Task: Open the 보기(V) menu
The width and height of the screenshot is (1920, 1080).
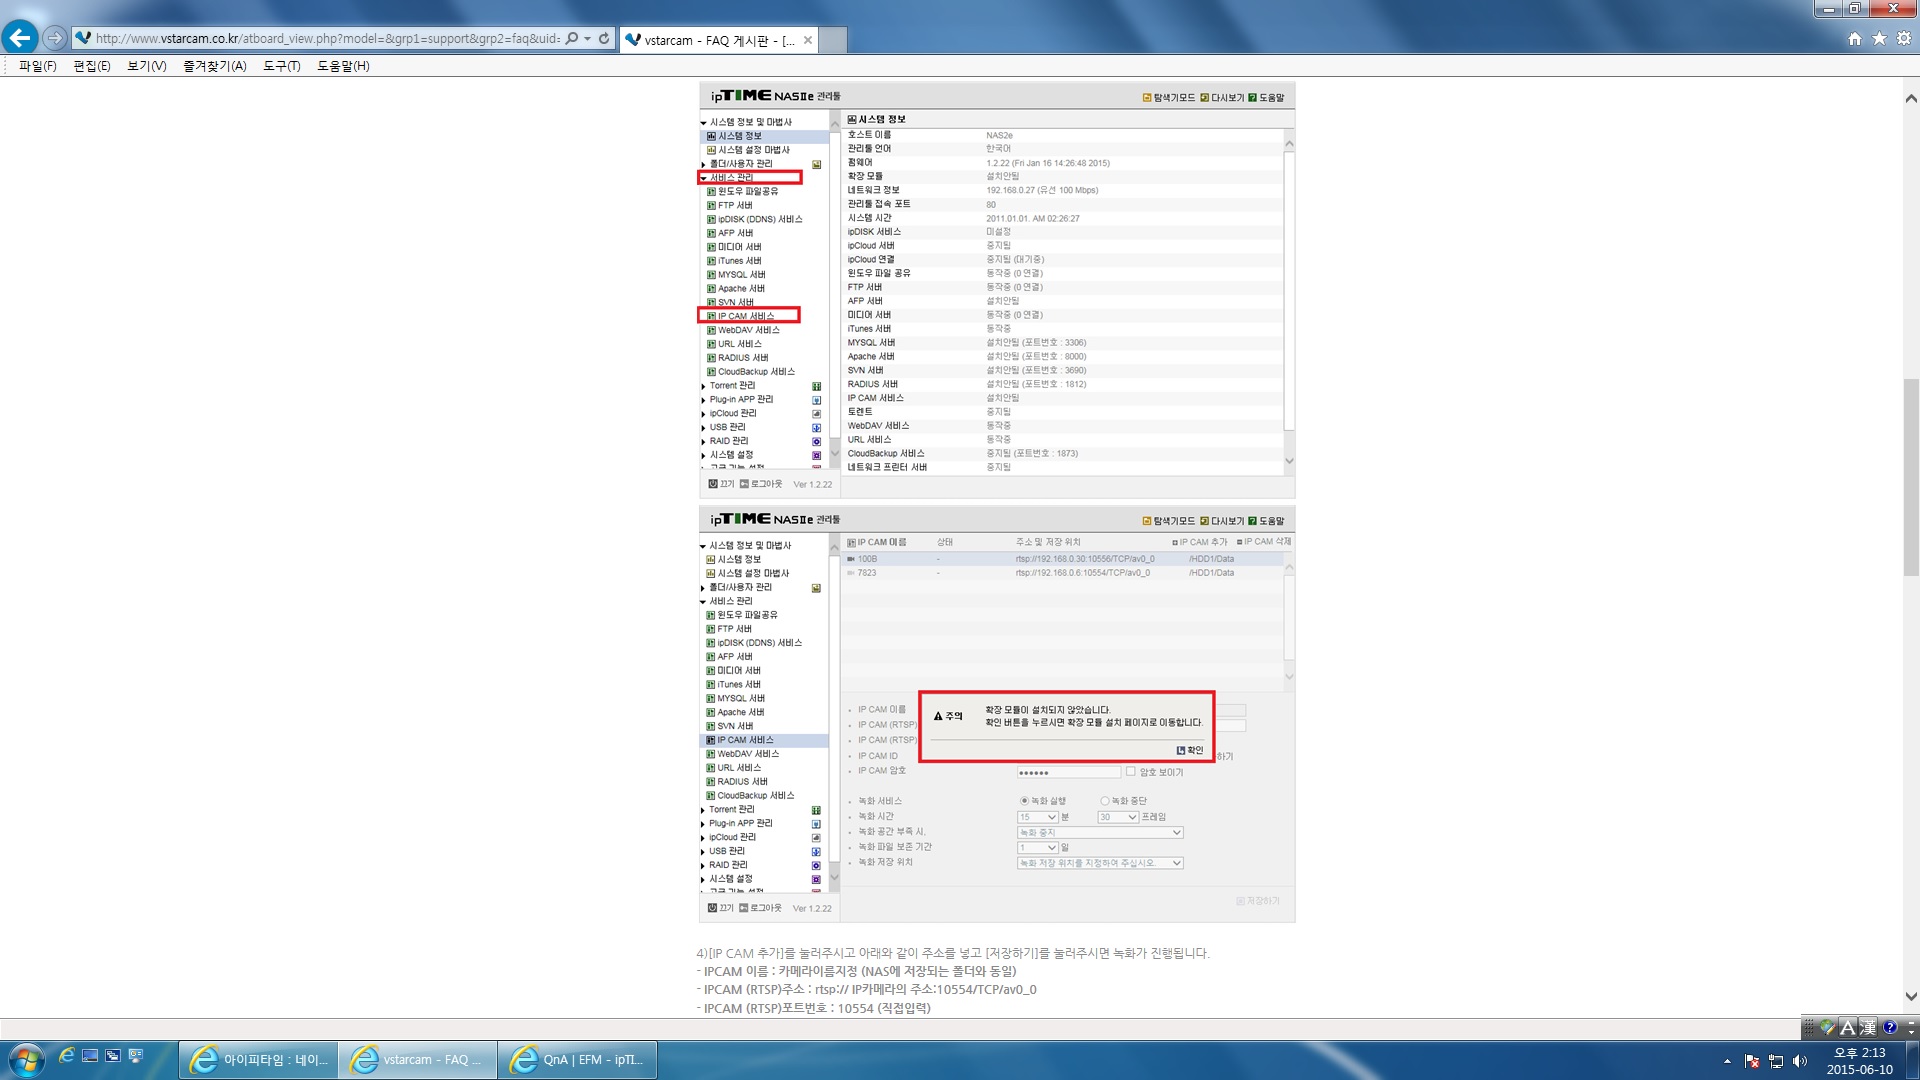Action: pyautogui.click(x=146, y=66)
